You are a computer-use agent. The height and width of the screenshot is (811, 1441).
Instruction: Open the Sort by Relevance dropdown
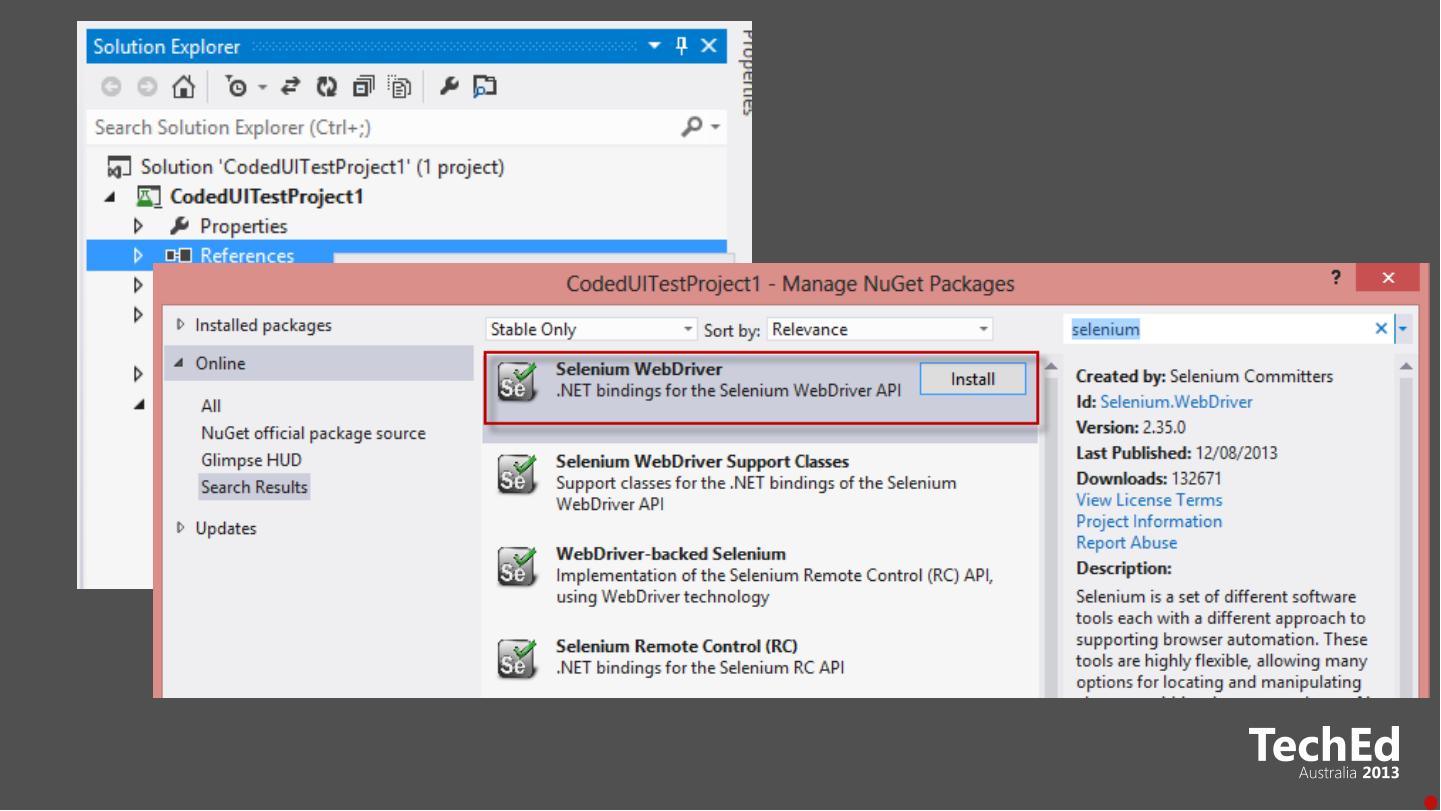tap(879, 329)
